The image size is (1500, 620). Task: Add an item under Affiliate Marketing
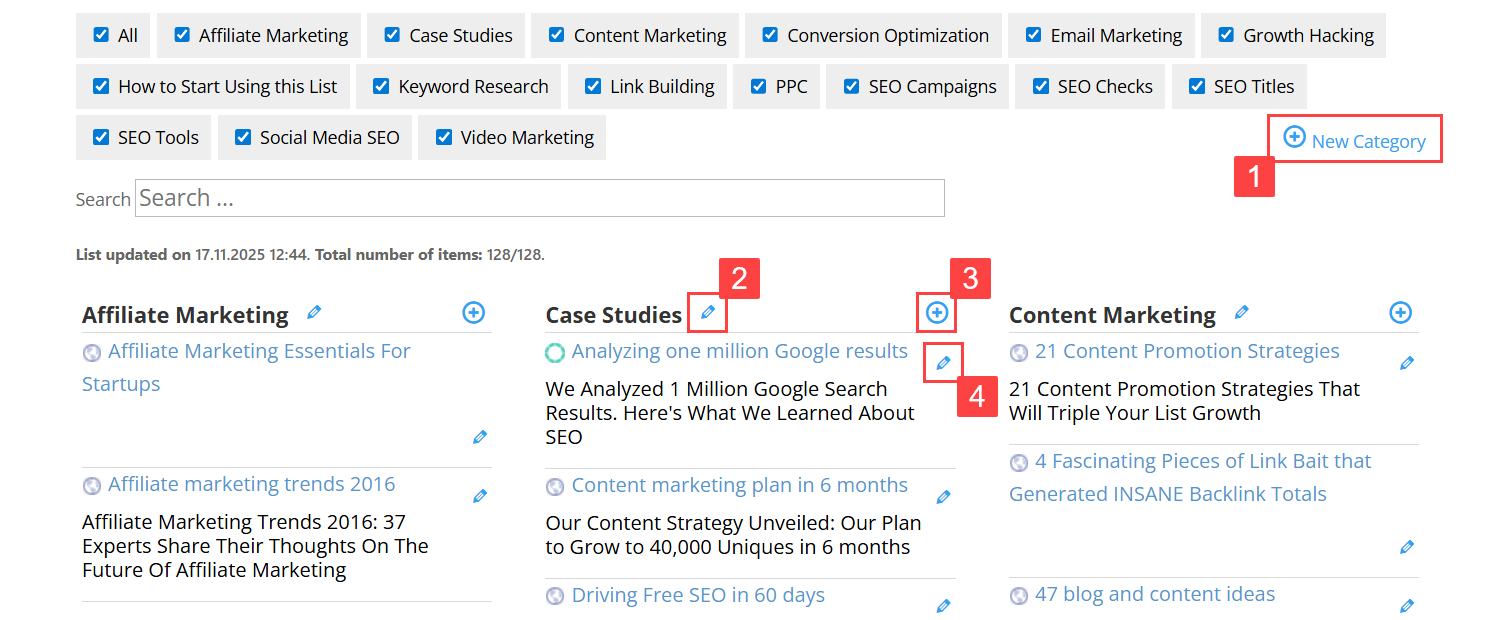click(473, 312)
